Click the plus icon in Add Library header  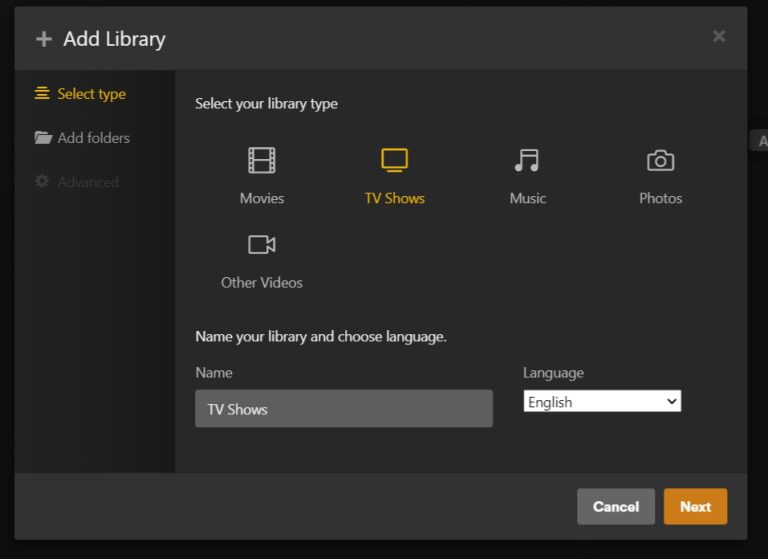(x=43, y=39)
